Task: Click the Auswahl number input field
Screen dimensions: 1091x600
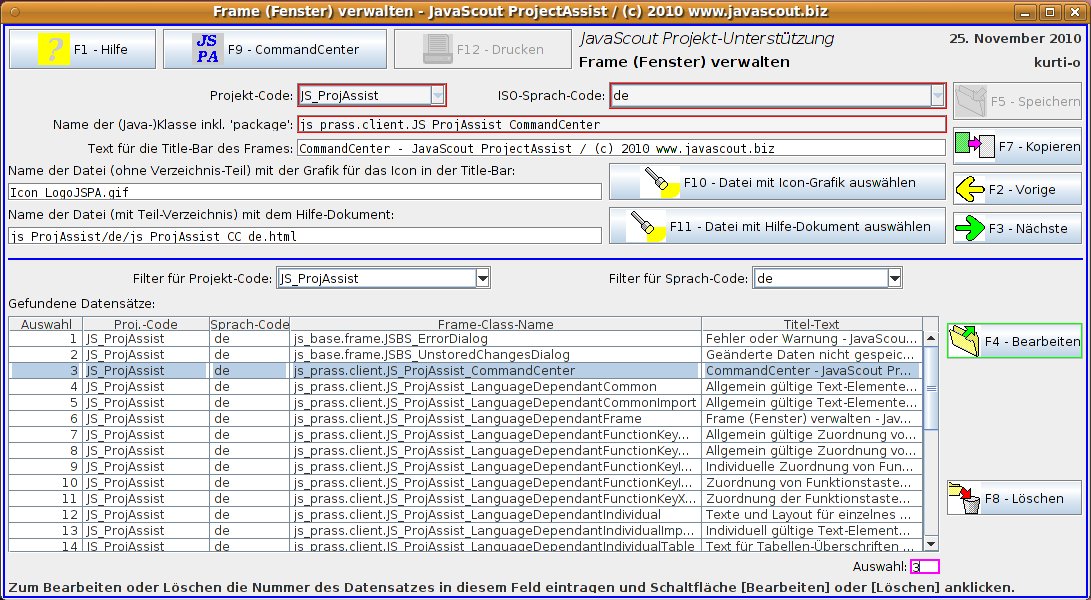Action: tap(924, 567)
